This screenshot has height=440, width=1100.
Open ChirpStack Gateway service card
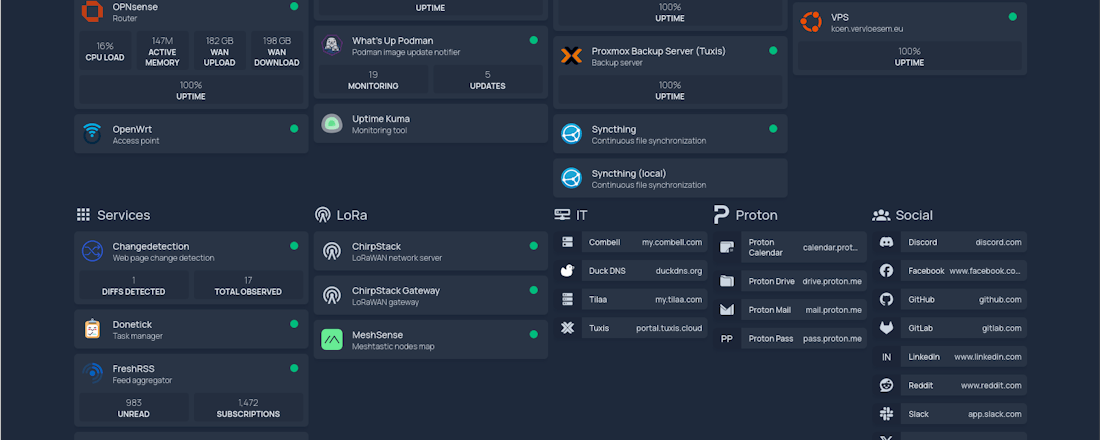pos(430,295)
